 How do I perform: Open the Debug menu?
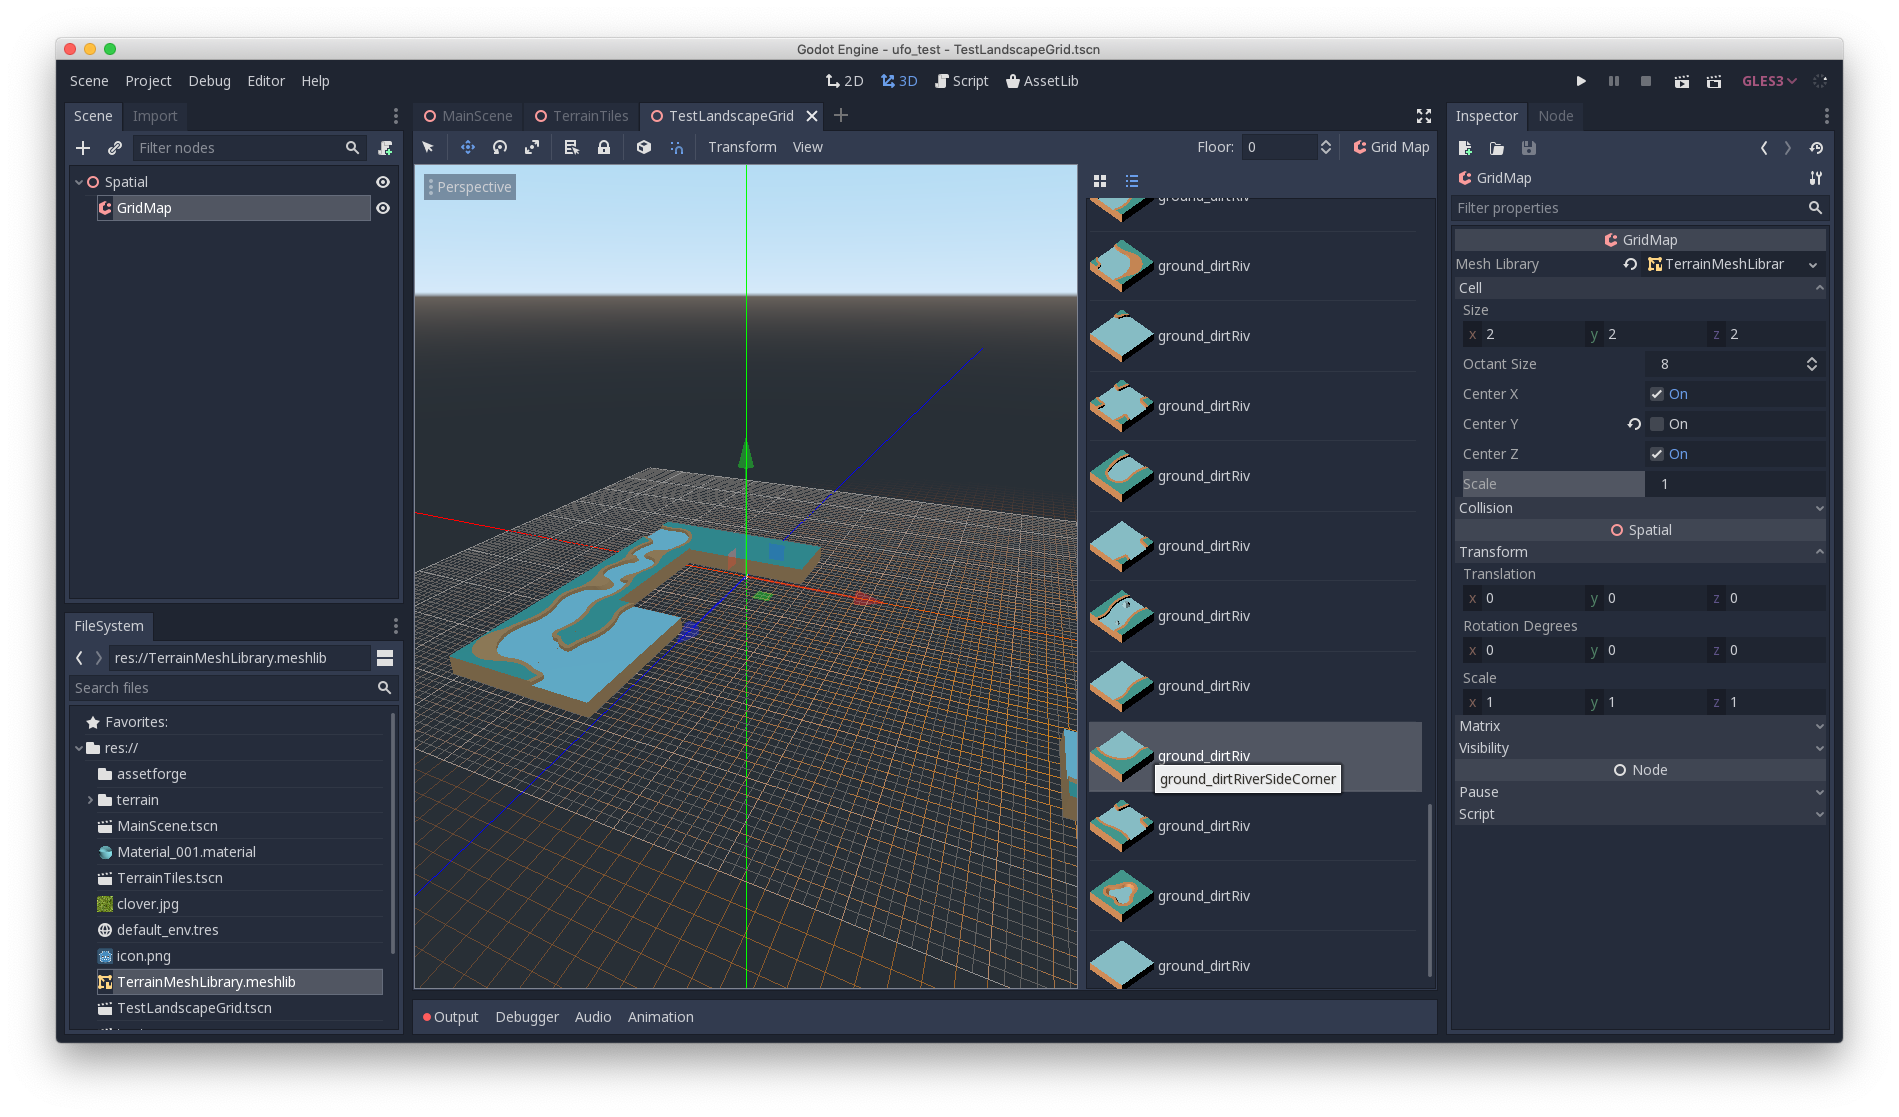[209, 81]
